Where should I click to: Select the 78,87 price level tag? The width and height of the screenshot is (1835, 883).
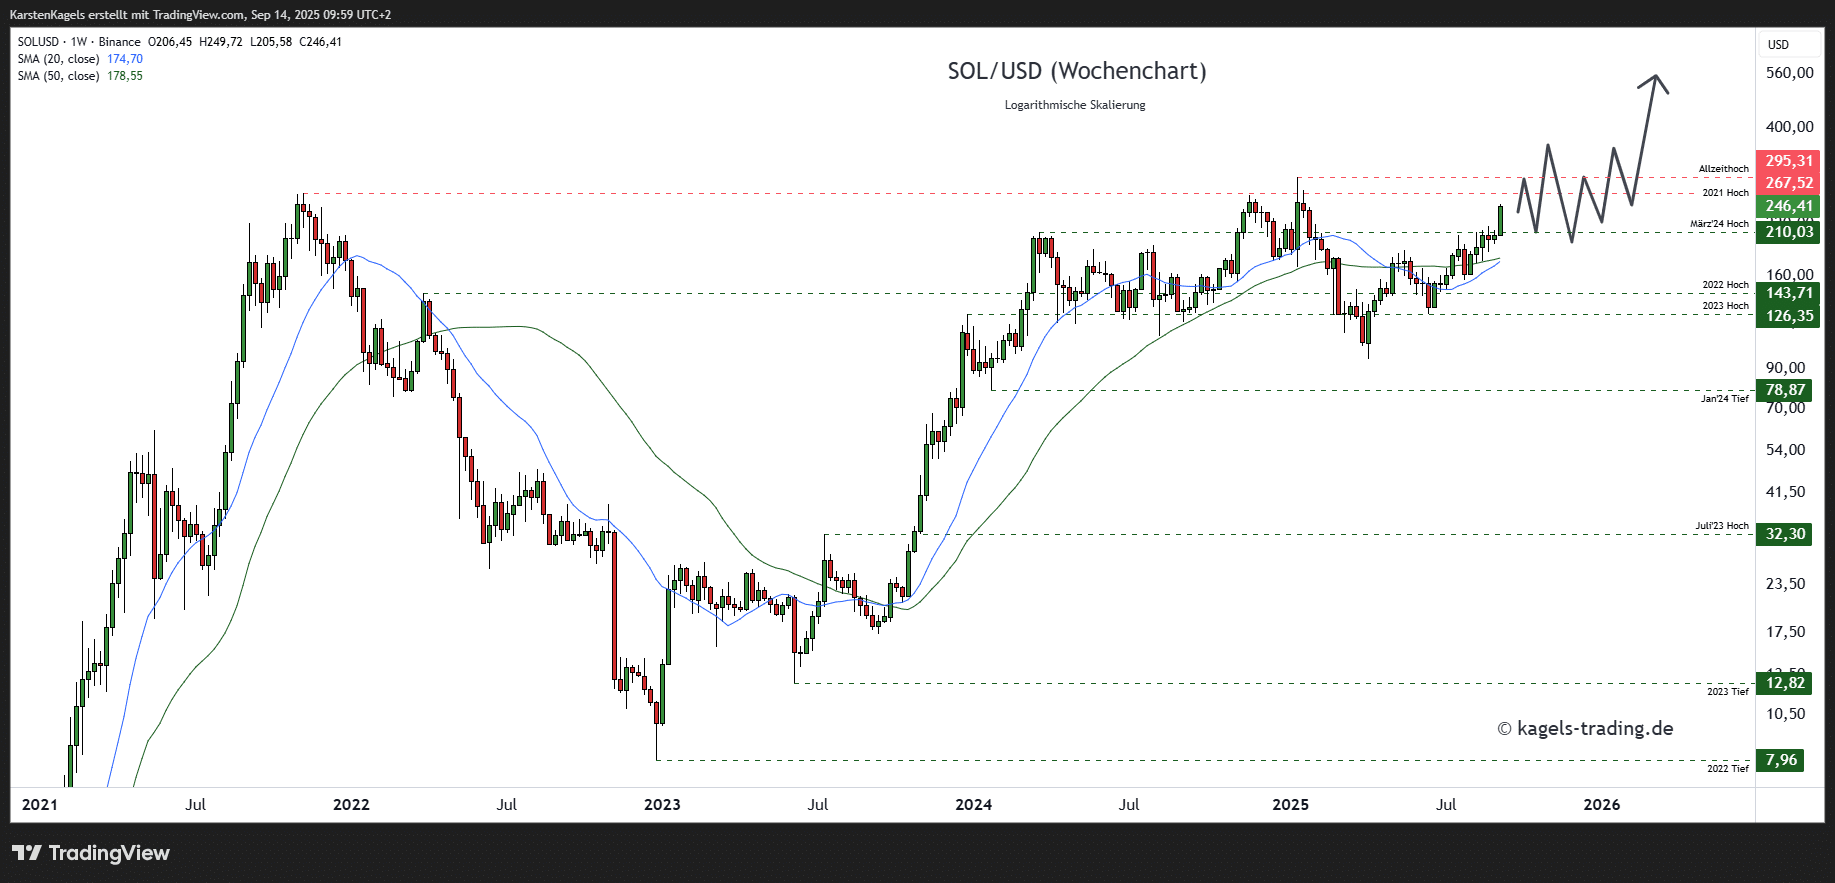click(x=1785, y=391)
